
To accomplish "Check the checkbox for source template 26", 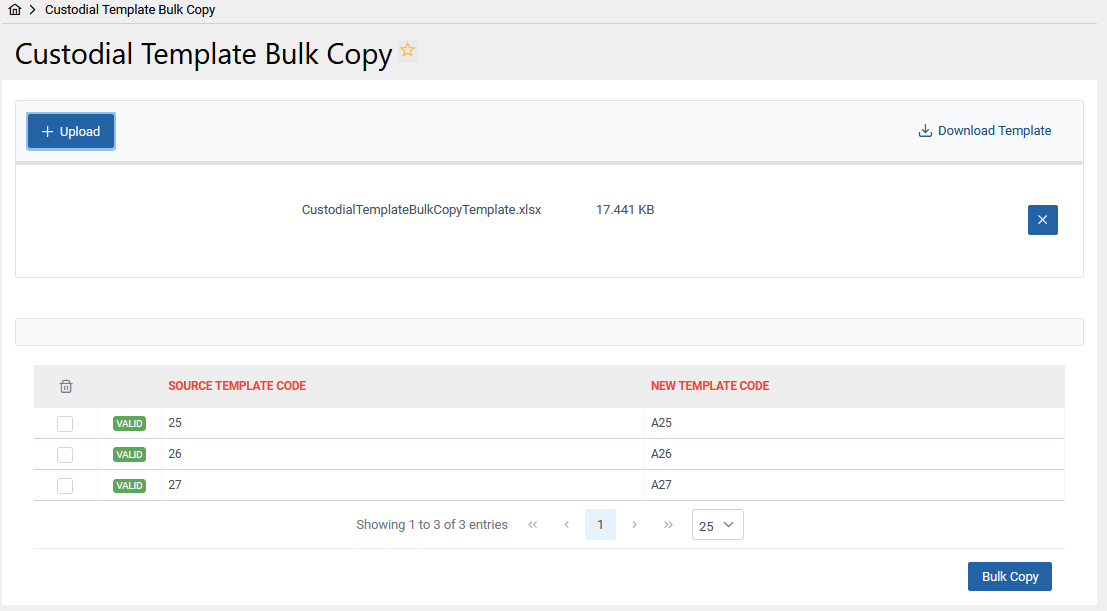I will [65, 454].
